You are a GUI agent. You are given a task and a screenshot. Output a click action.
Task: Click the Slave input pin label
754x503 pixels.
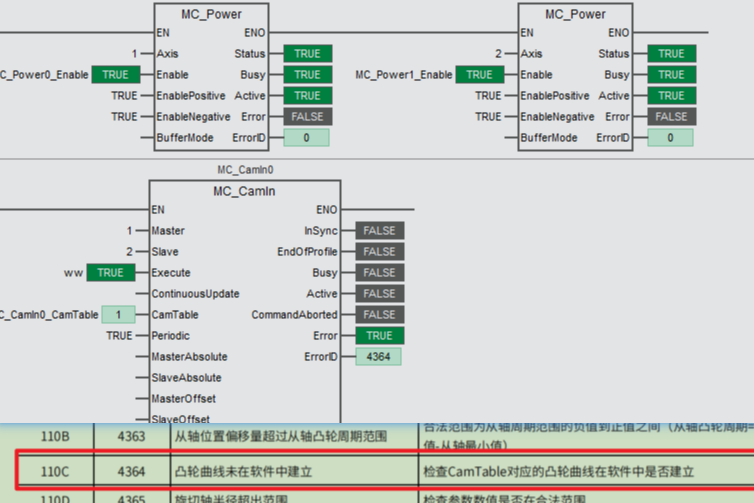pyautogui.click(x=165, y=252)
